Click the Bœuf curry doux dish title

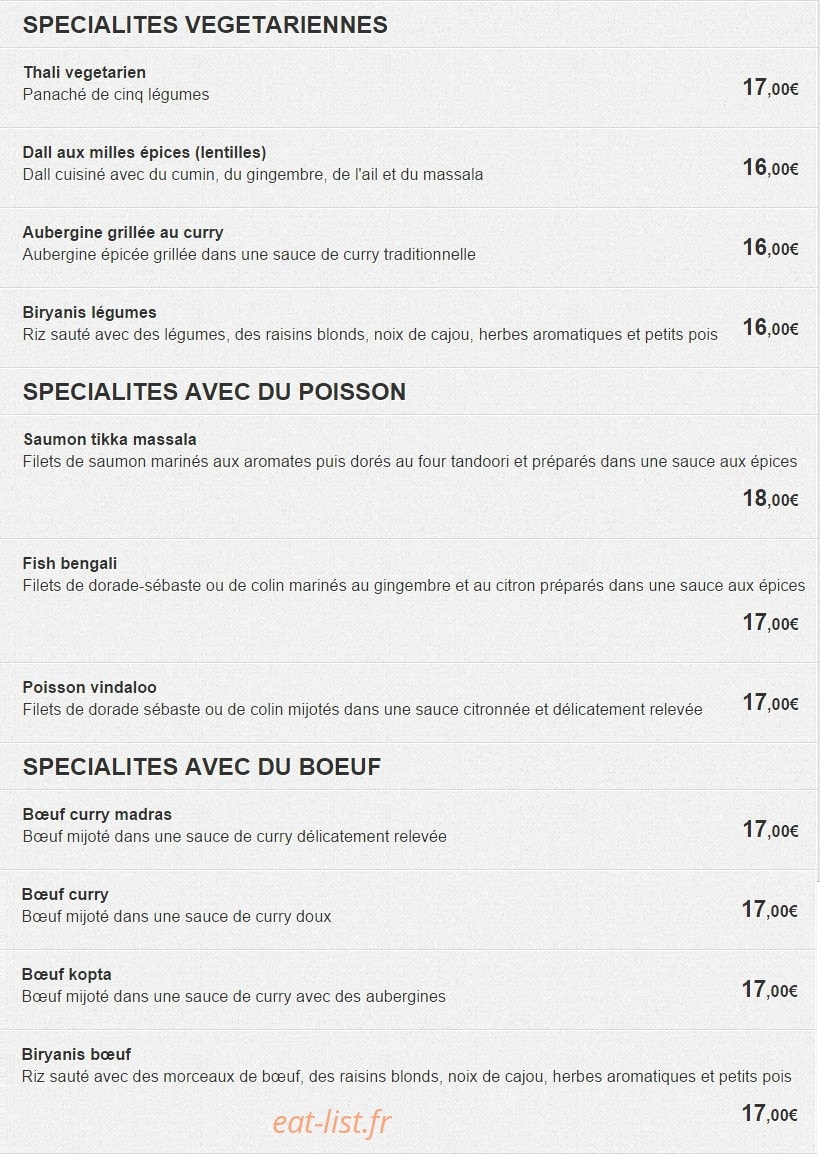(x=65, y=894)
